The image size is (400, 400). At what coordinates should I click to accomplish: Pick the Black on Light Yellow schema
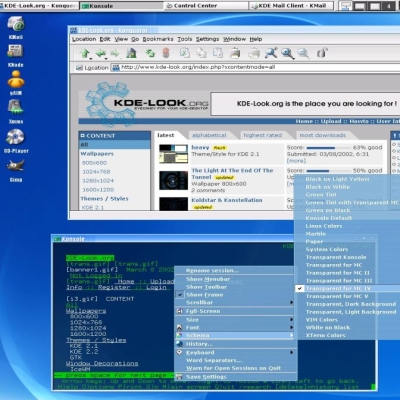[x=337, y=179]
